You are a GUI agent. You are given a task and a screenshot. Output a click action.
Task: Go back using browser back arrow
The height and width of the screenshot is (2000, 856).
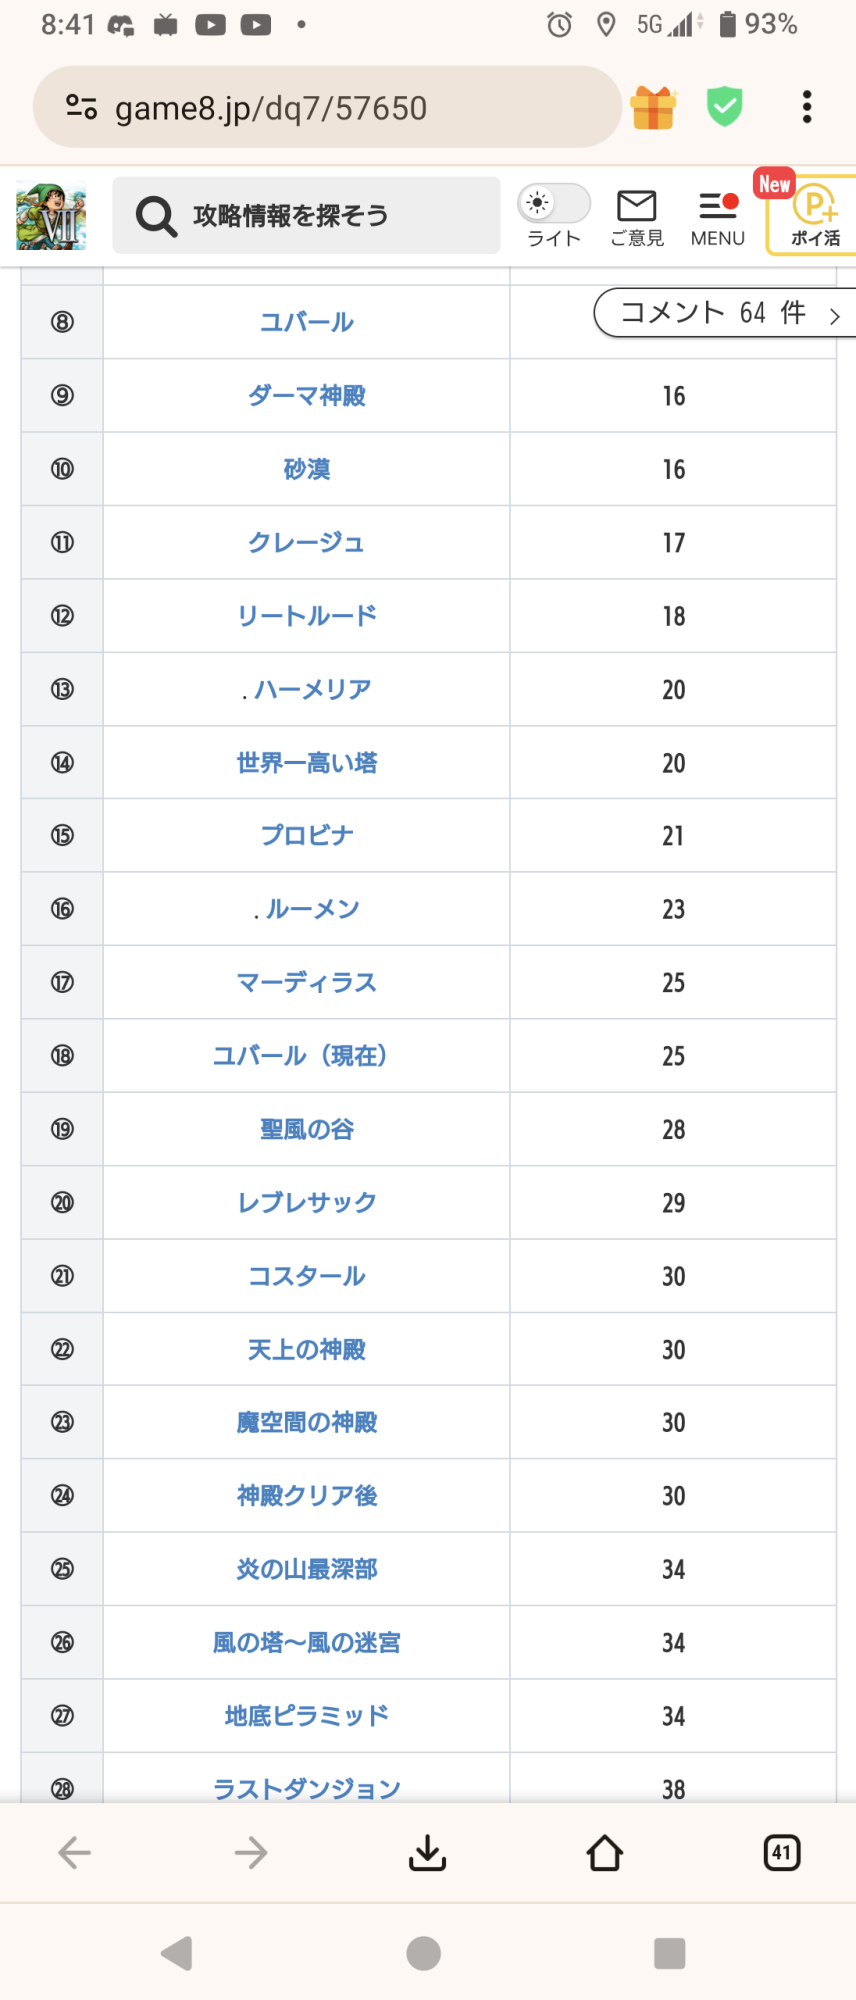pos(75,1853)
